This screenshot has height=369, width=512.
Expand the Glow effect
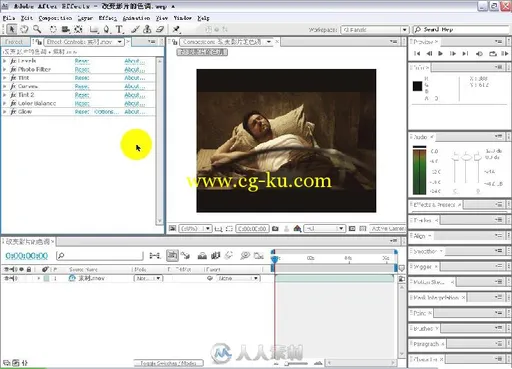point(5,112)
